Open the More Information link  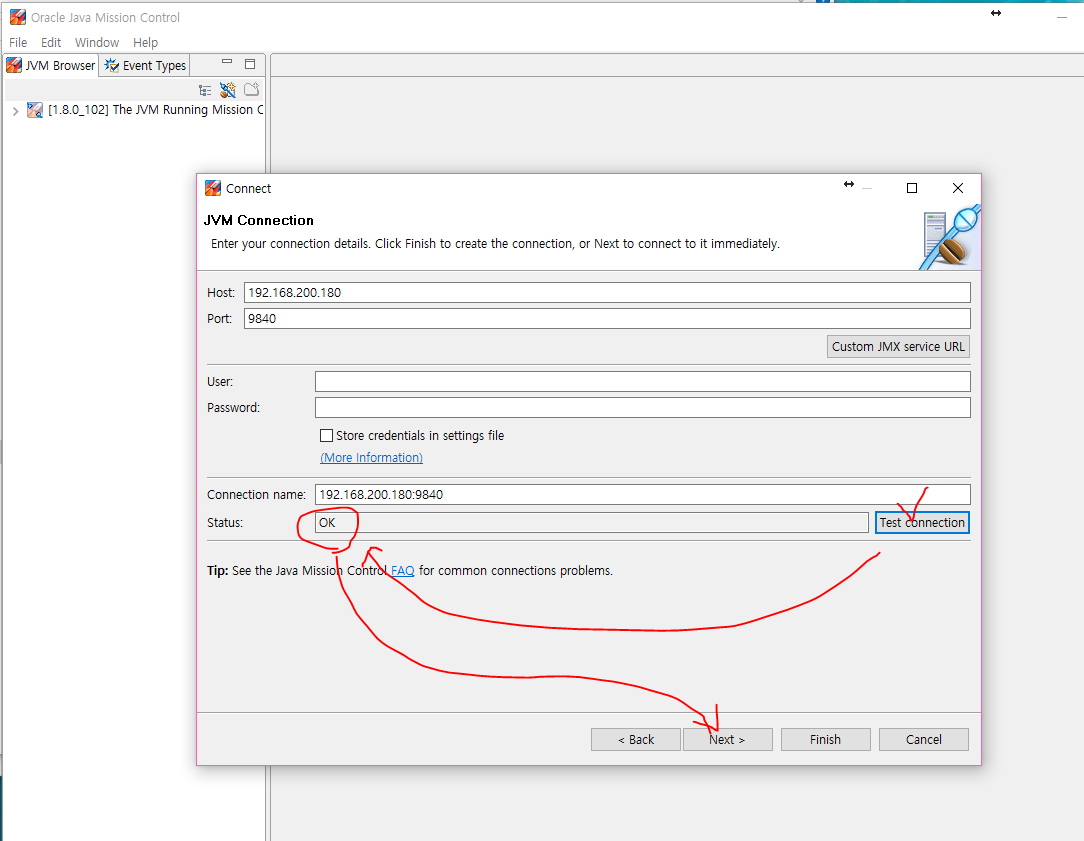(371, 457)
